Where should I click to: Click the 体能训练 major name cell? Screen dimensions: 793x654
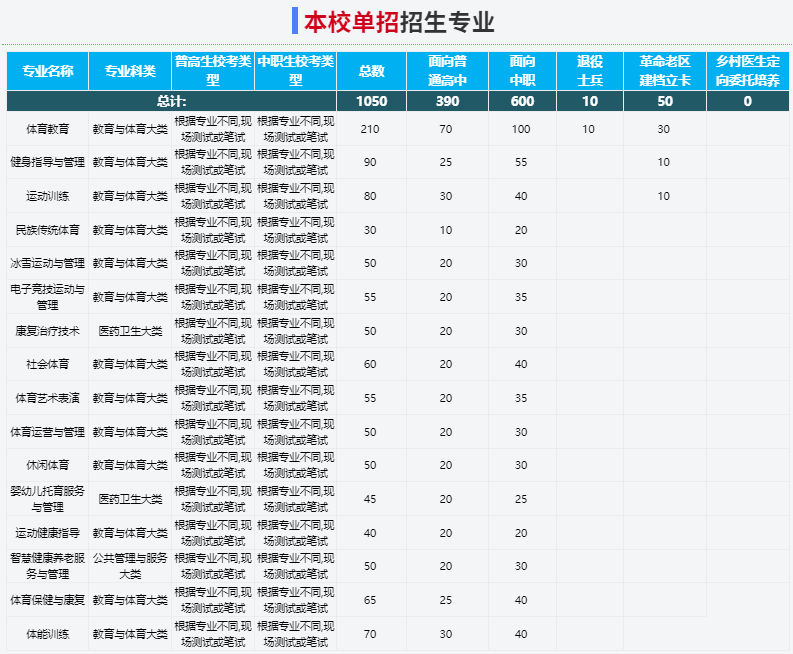[x=47, y=634]
